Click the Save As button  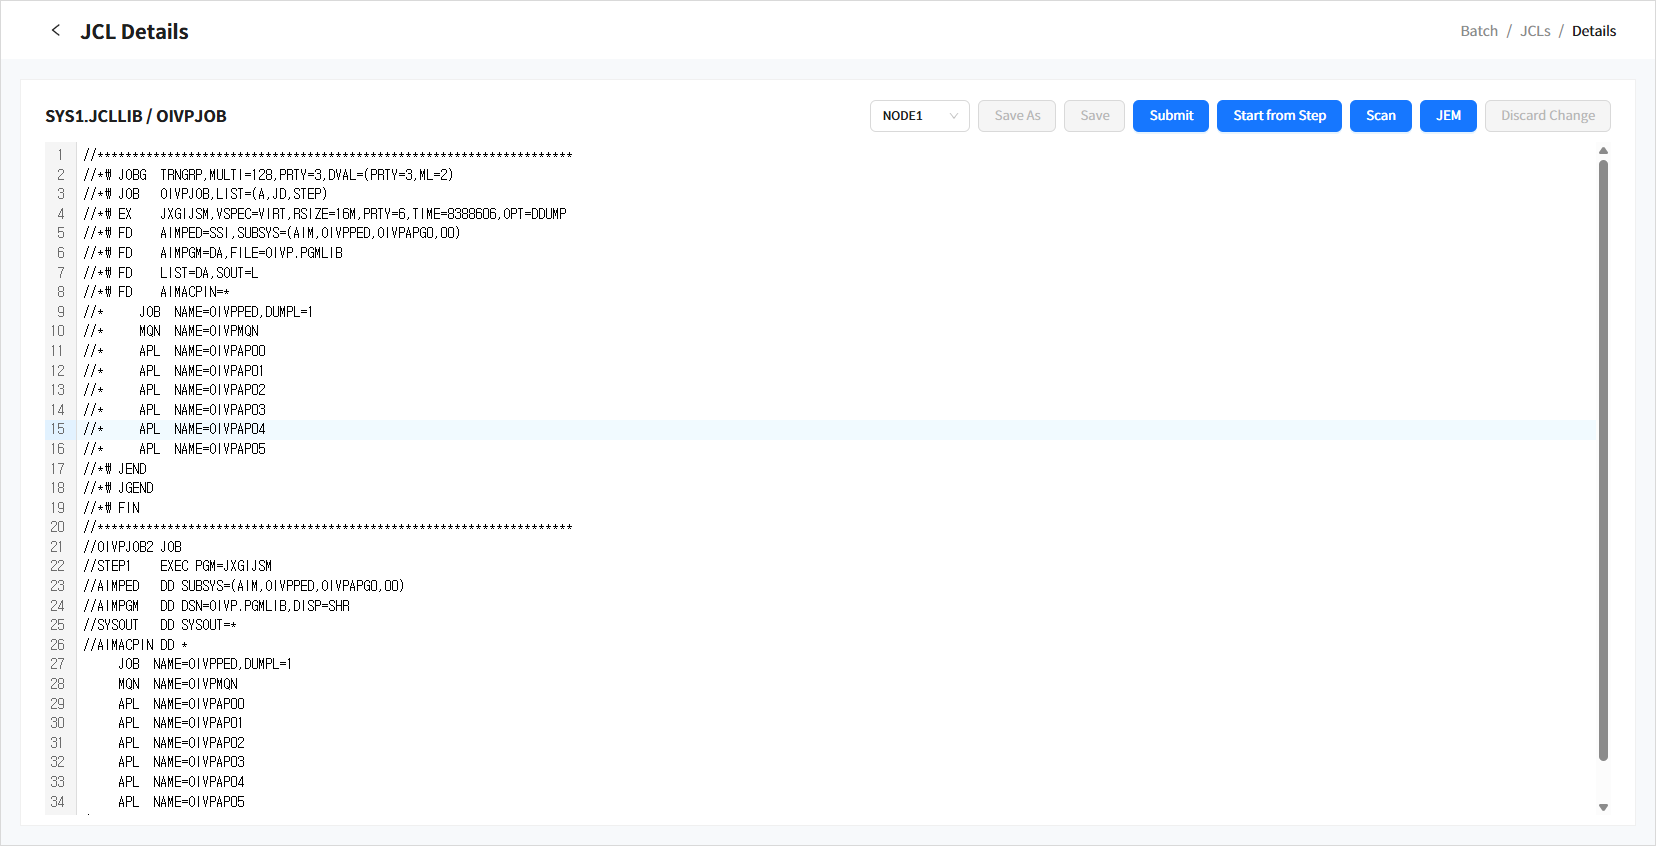point(1016,116)
